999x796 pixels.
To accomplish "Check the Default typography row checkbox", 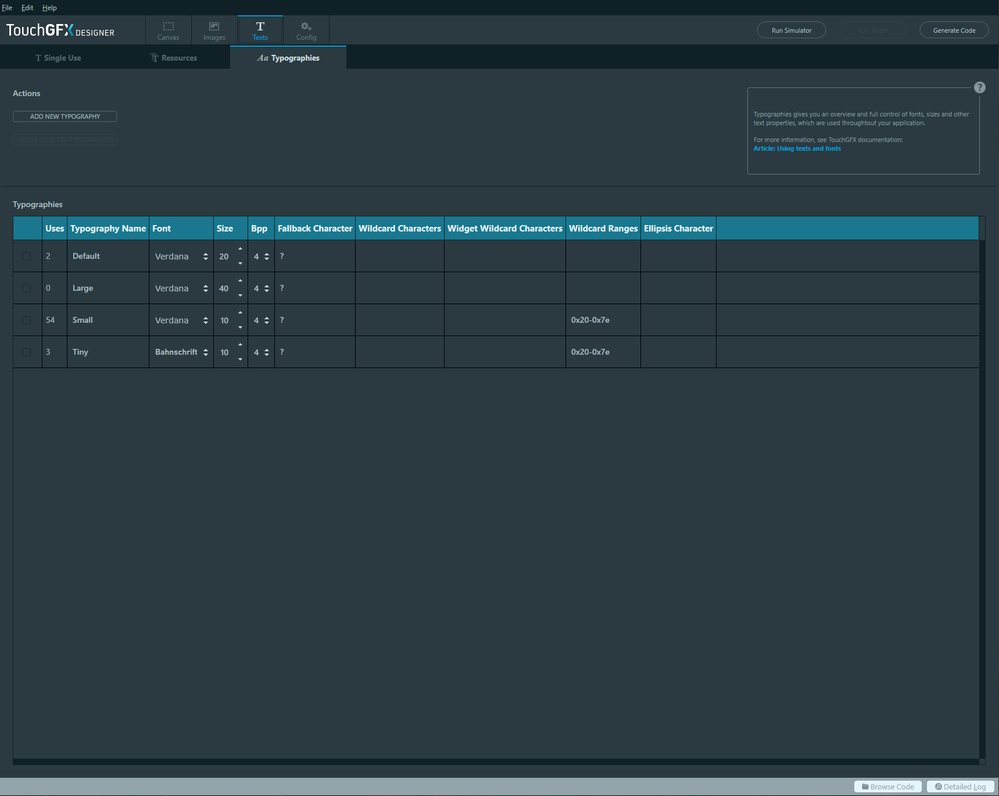I will 26,256.
